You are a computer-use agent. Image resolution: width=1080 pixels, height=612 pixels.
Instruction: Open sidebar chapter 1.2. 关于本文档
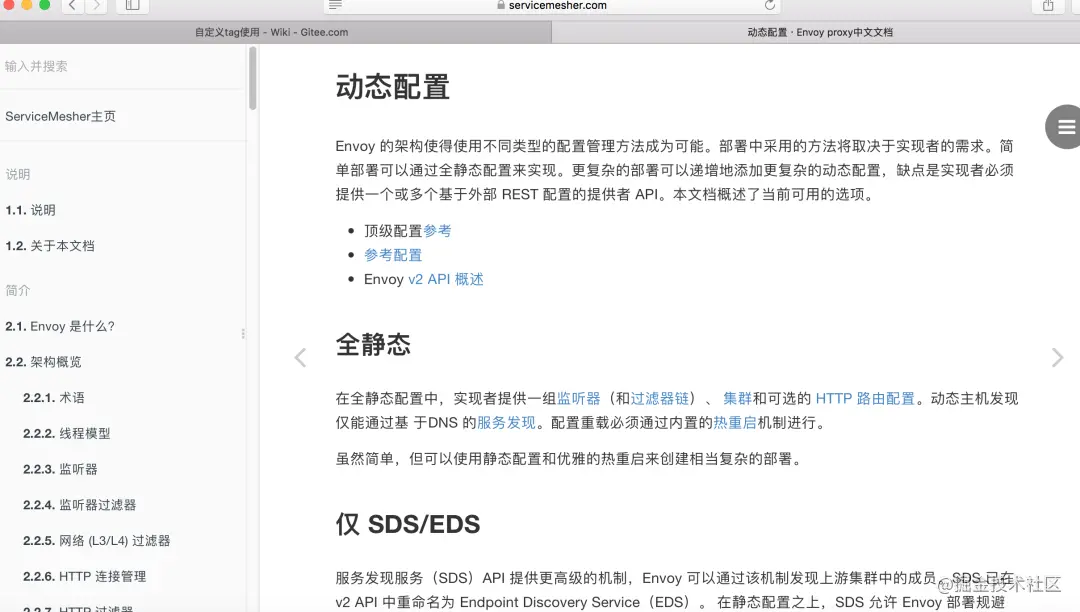50,246
